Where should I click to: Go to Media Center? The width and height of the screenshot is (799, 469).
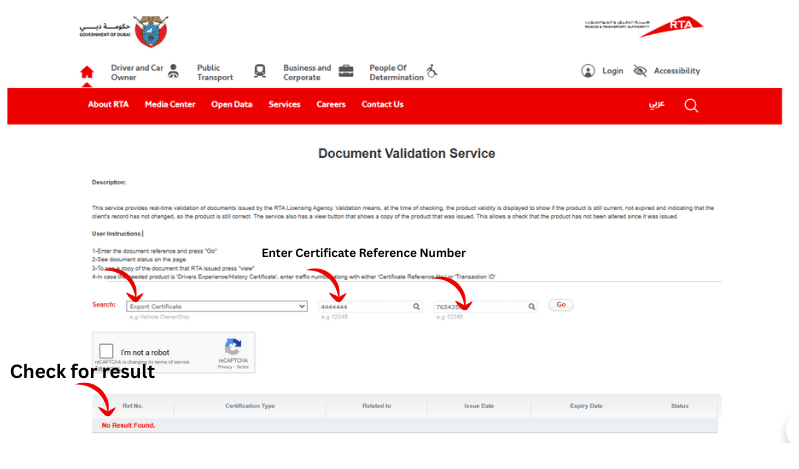coord(170,105)
